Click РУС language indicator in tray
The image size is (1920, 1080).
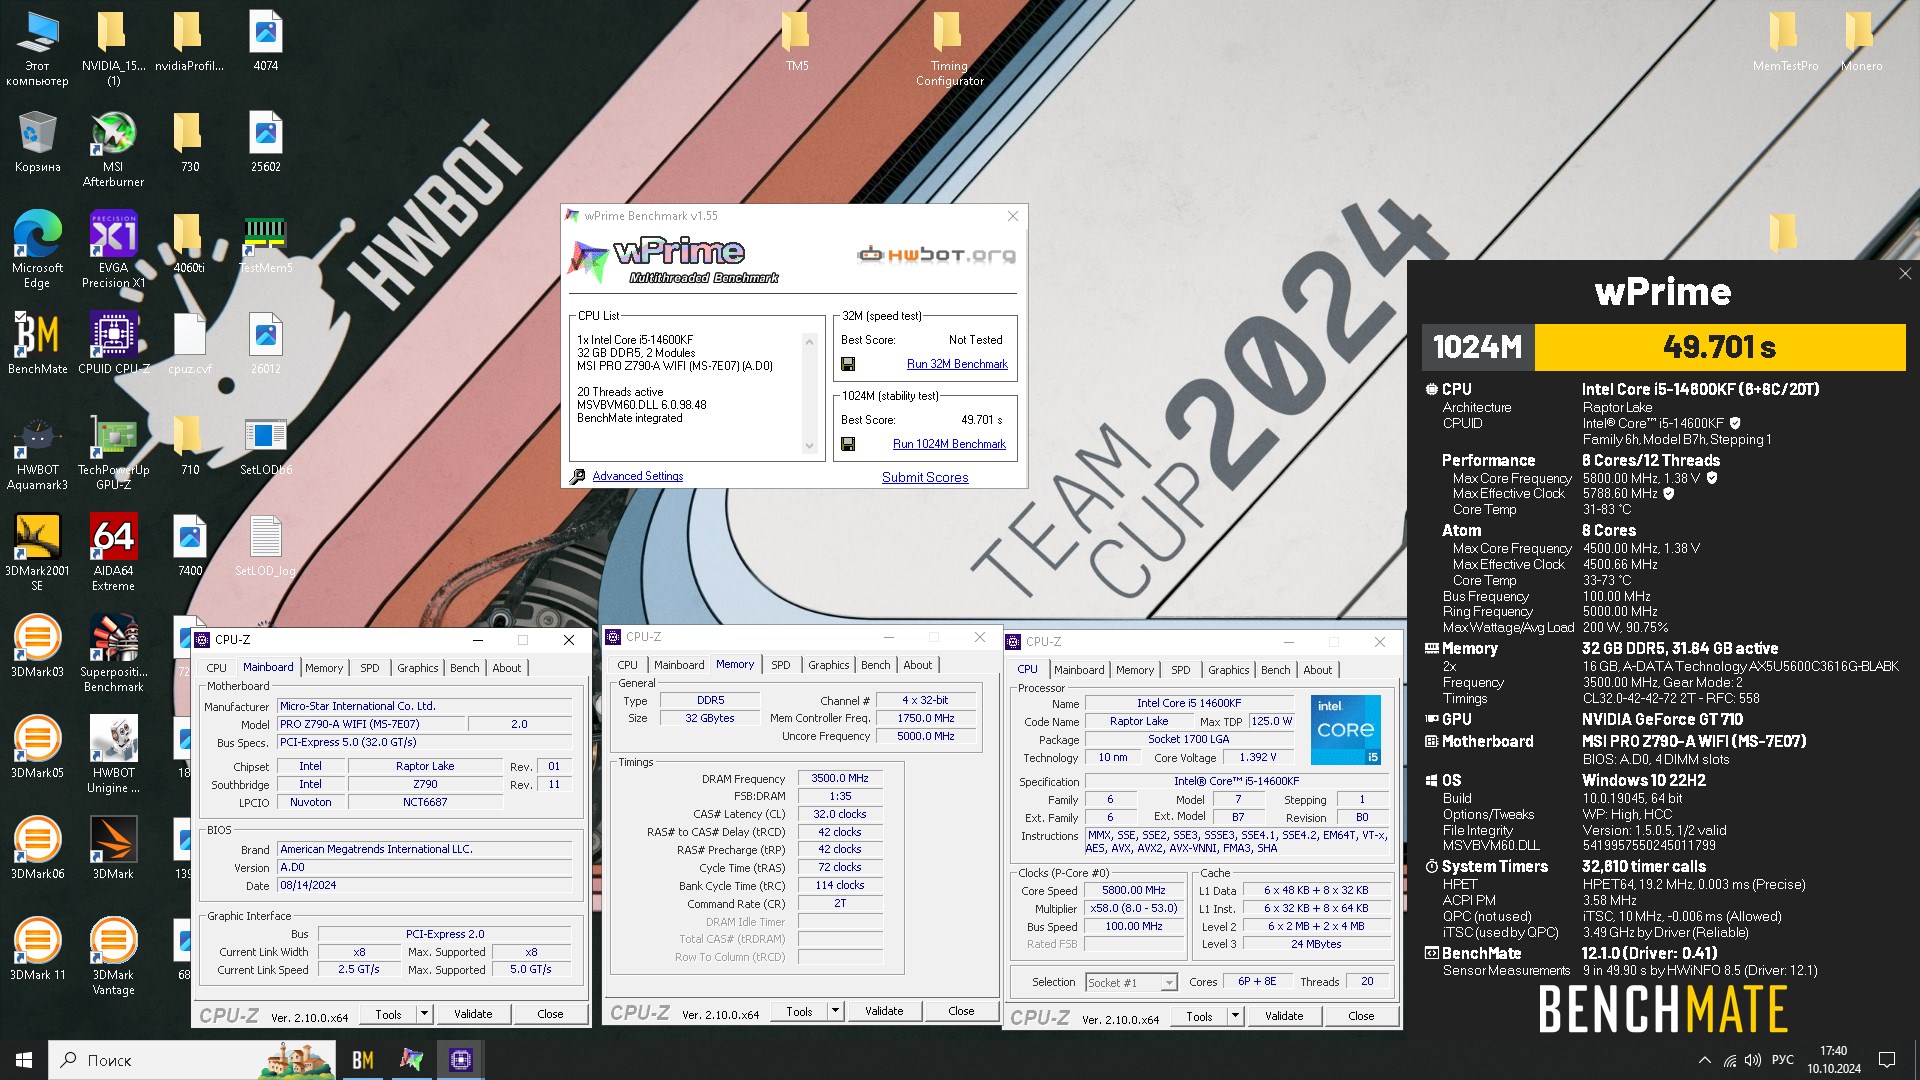click(x=1782, y=1060)
